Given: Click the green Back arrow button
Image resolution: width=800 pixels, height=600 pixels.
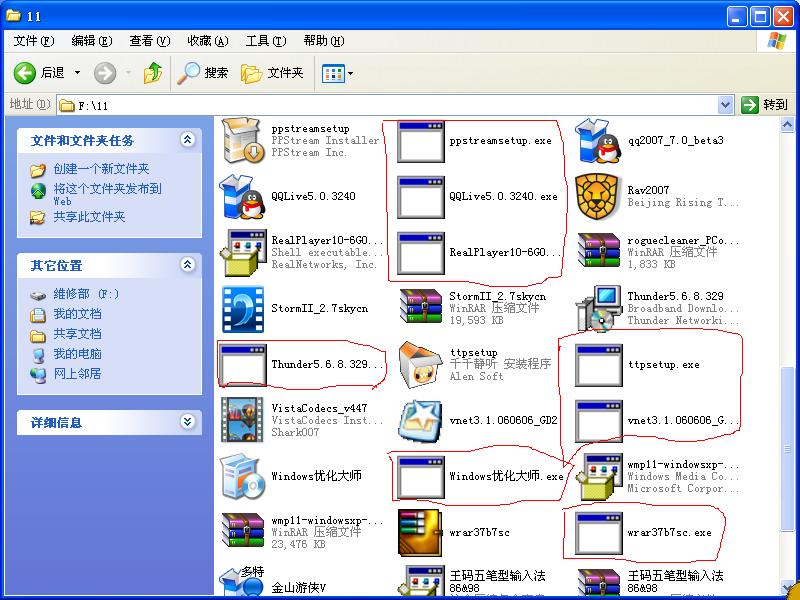Looking at the screenshot, I should click(x=24, y=73).
